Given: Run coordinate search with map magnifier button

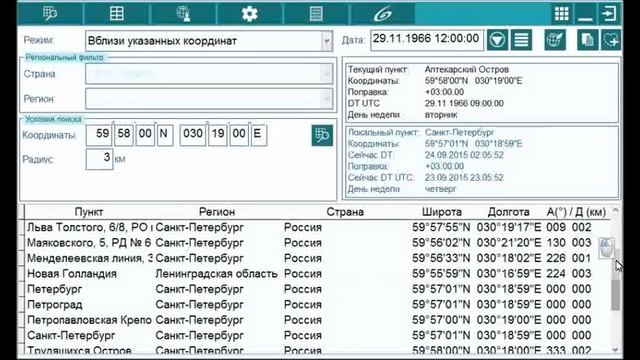Looking at the screenshot, I should pos(322,135).
